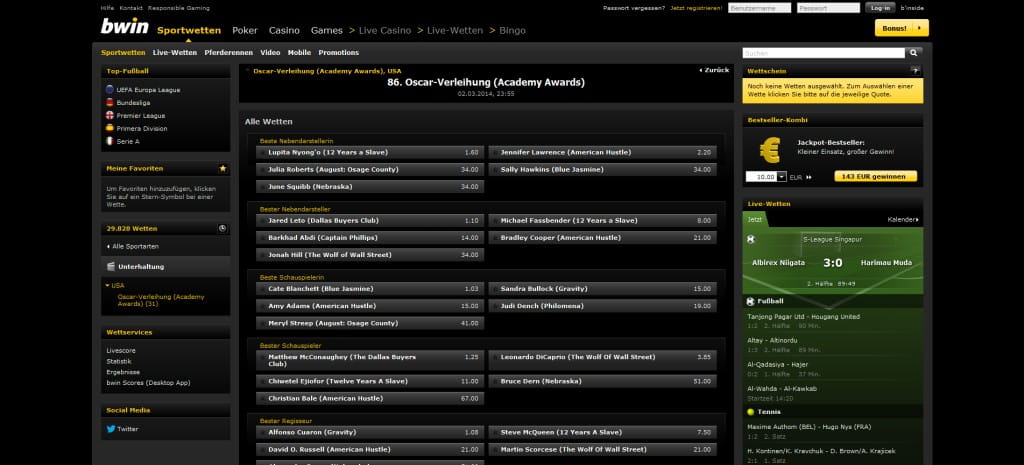Open the stake amount dropdown showing 10.00
The height and width of the screenshot is (465, 1024).
782,177
